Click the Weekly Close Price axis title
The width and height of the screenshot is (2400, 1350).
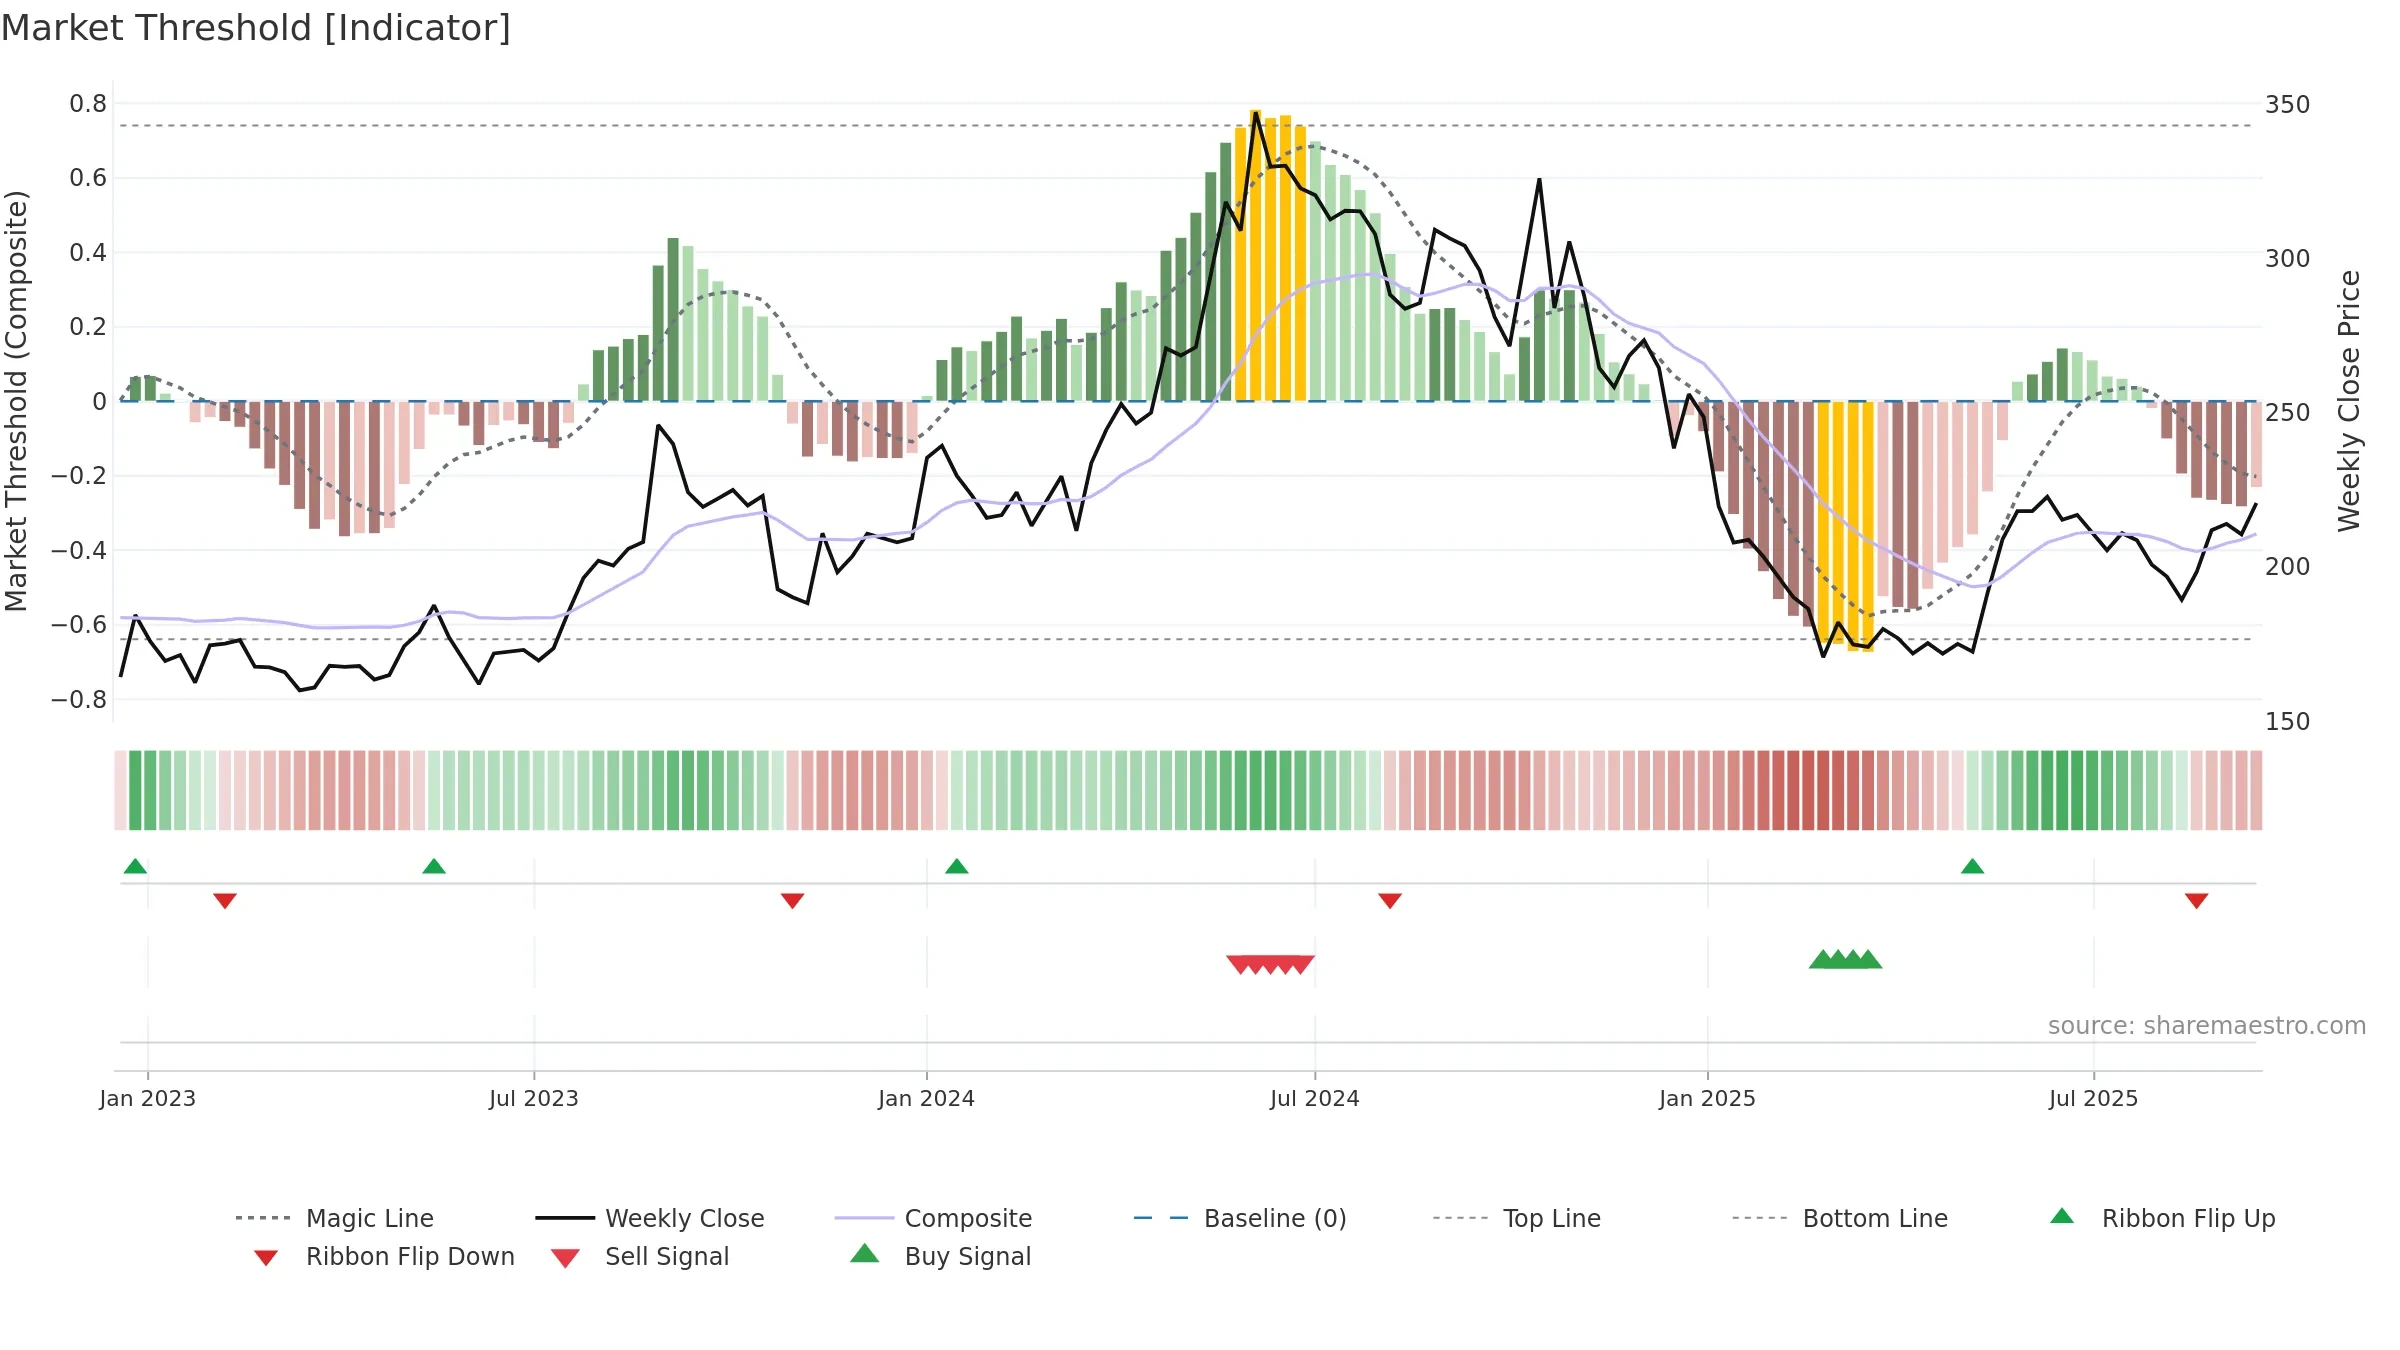pos(2349,401)
